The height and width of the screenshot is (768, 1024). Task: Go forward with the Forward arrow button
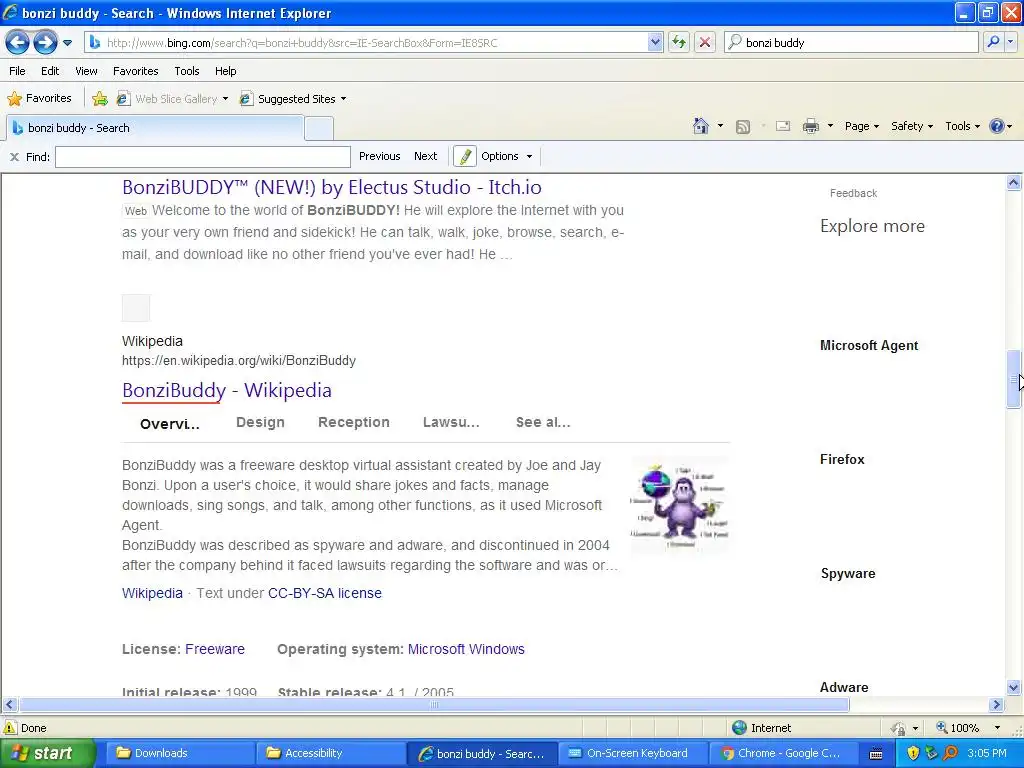pyautogui.click(x=45, y=42)
